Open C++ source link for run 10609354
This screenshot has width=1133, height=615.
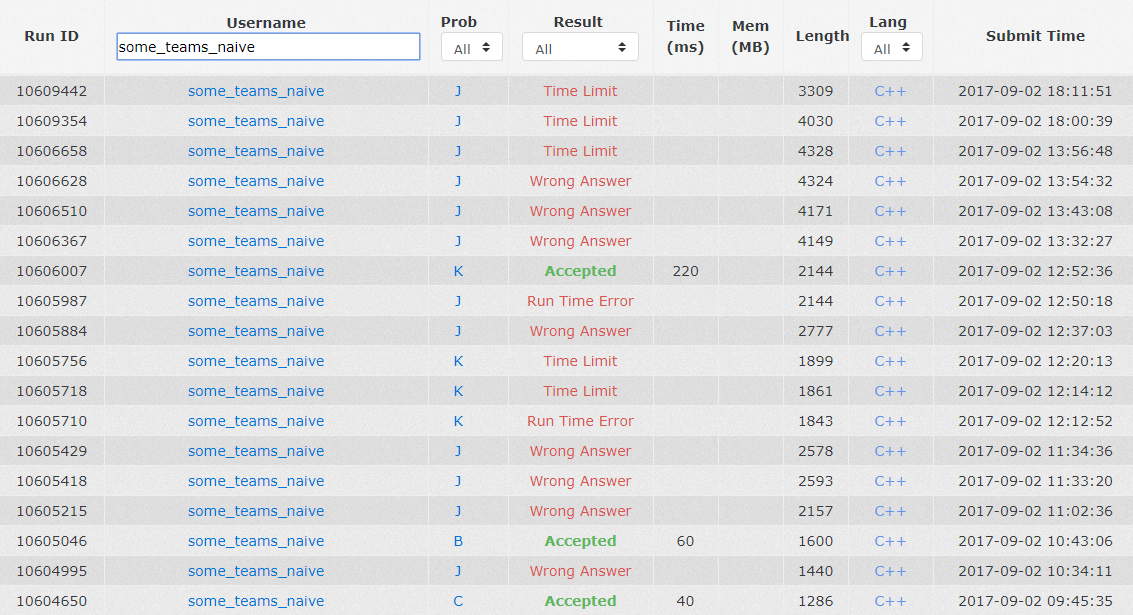(890, 121)
